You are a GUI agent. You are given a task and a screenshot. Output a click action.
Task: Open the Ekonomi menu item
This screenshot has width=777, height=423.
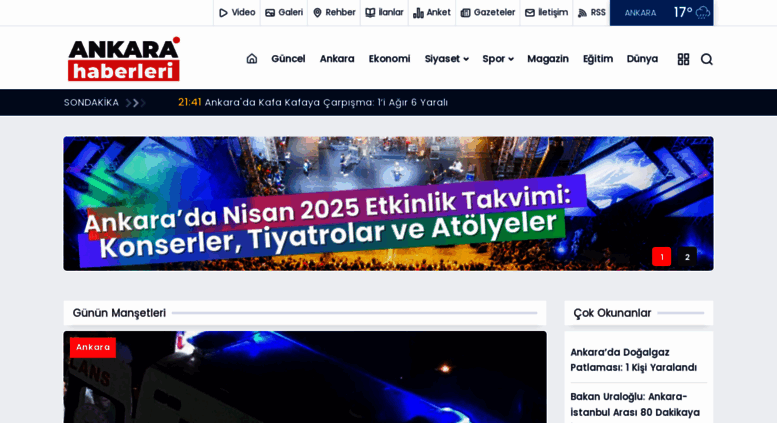(389, 59)
